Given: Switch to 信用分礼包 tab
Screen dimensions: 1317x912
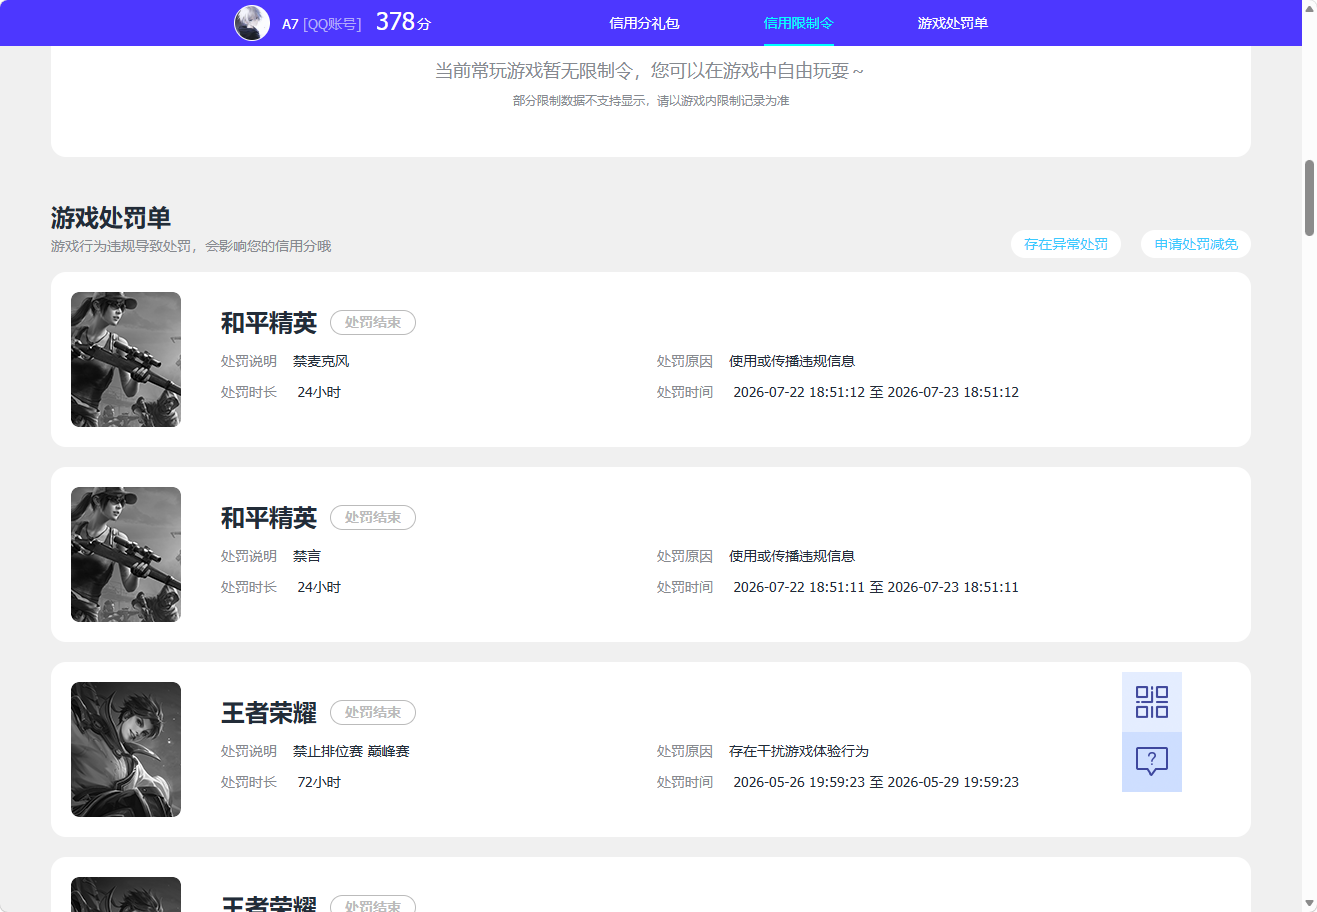Looking at the screenshot, I should (644, 23).
